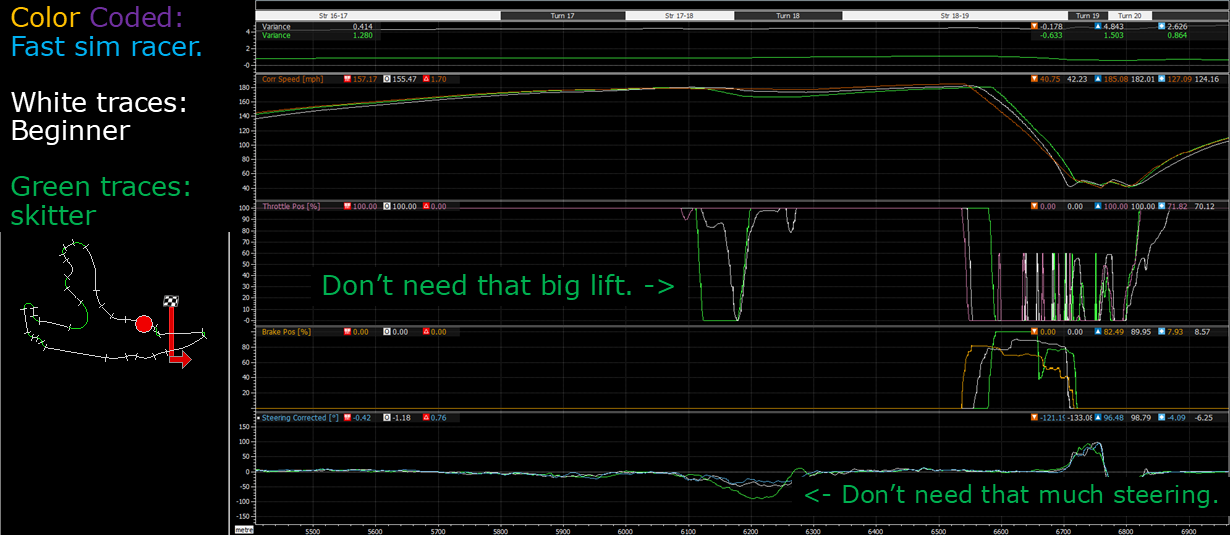Click the max icon in Throttle Pos row
Screen dimensions: 1230x535
[x=1099, y=205]
